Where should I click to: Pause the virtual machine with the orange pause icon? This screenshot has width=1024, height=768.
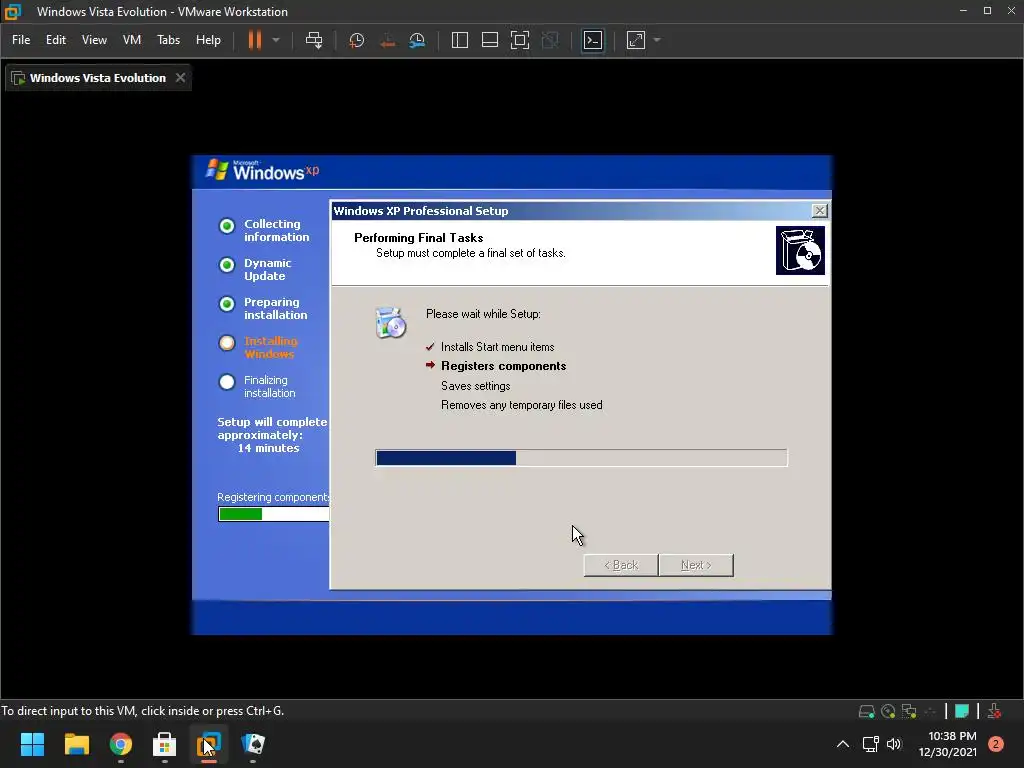255,40
